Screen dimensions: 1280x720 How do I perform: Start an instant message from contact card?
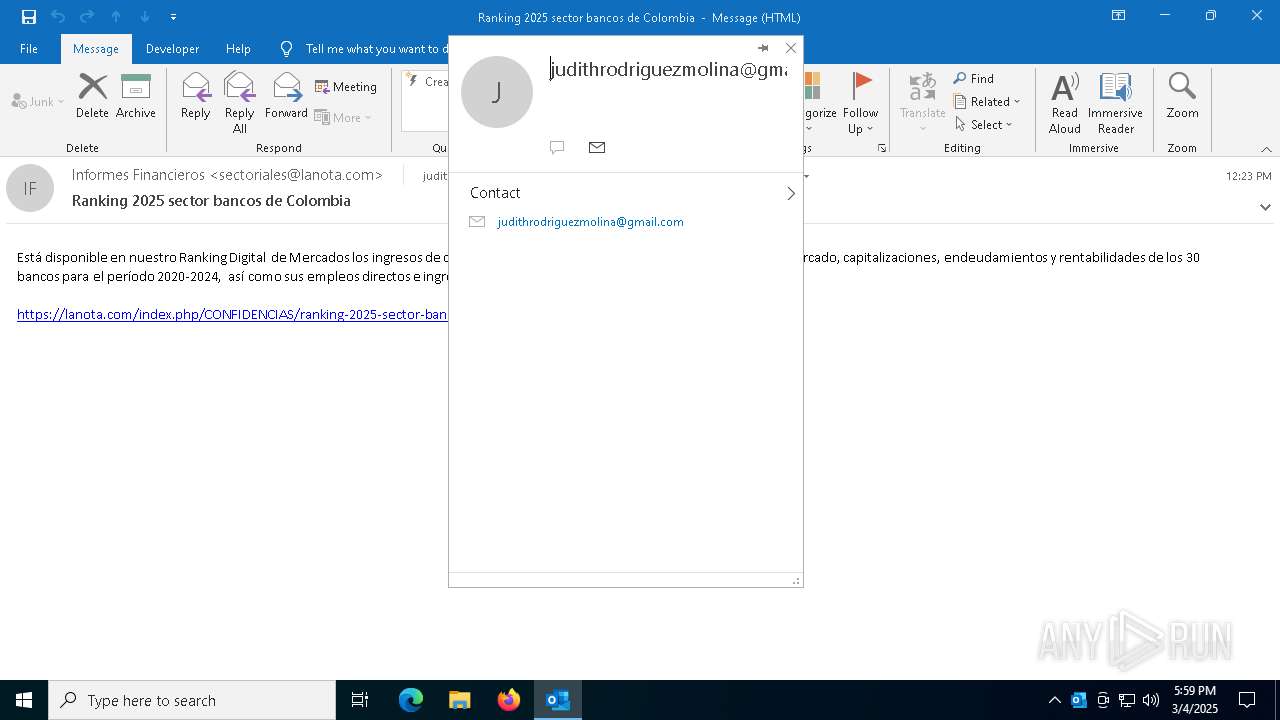[557, 147]
